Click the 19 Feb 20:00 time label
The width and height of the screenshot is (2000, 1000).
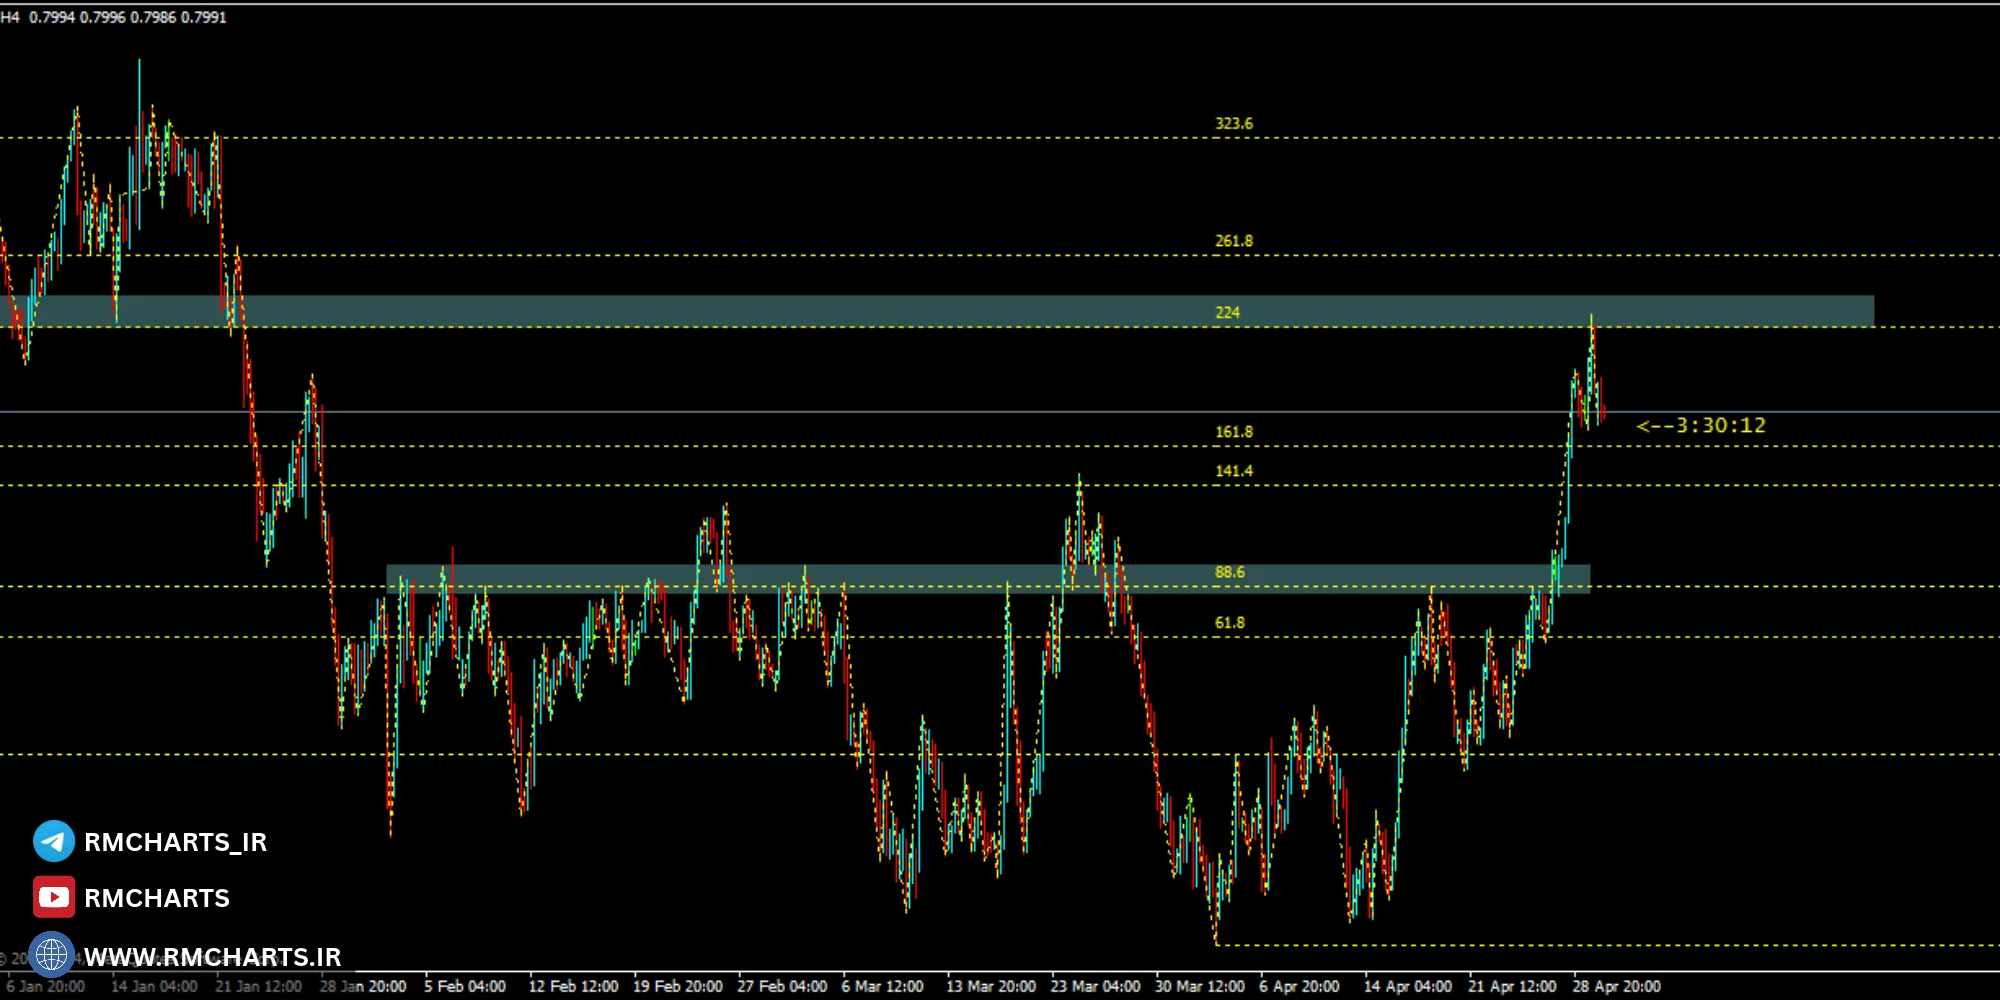pyautogui.click(x=678, y=986)
